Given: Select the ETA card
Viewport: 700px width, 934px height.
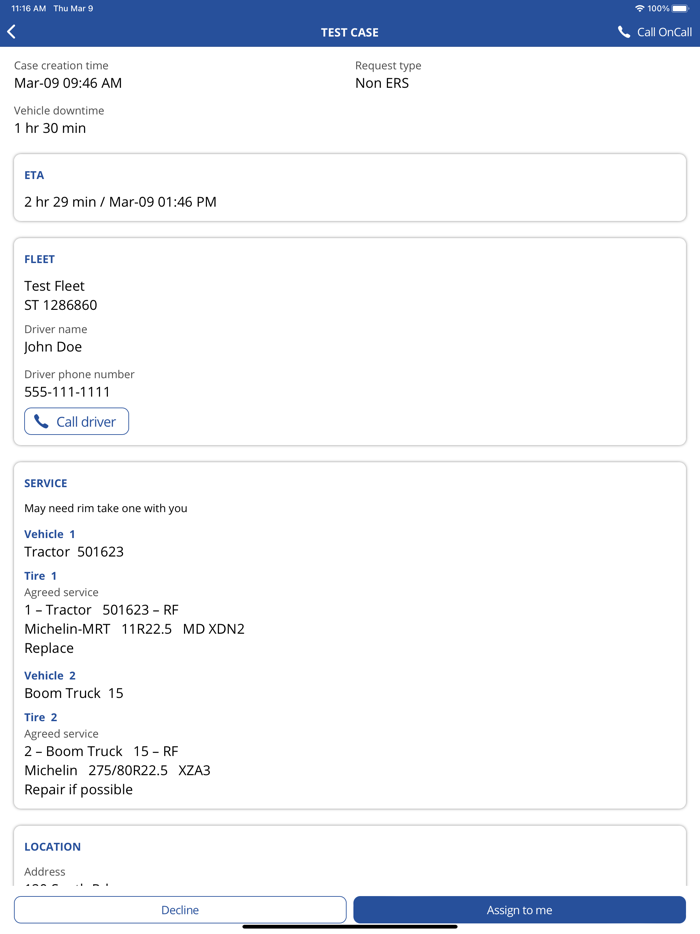Looking at the screenshot, I should pos(350,188).
